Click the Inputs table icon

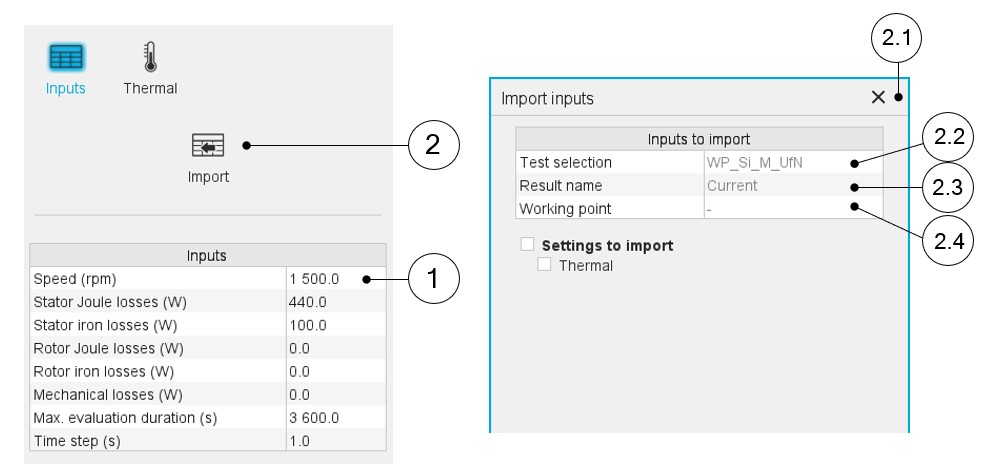coord(66,58)
